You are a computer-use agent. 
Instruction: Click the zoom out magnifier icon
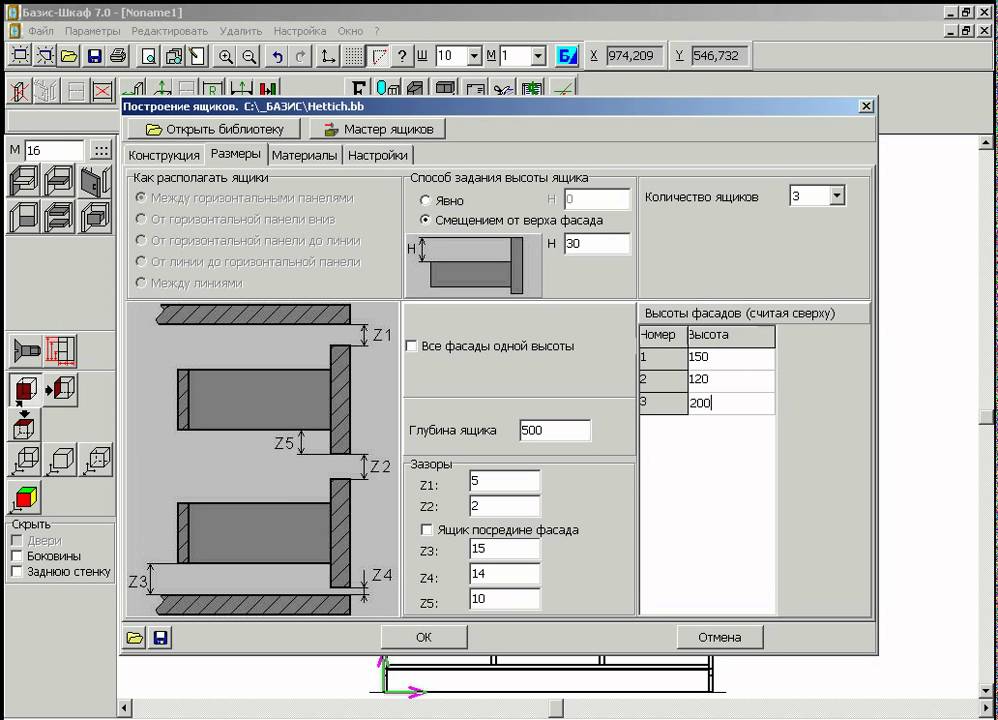coord(250,56)
